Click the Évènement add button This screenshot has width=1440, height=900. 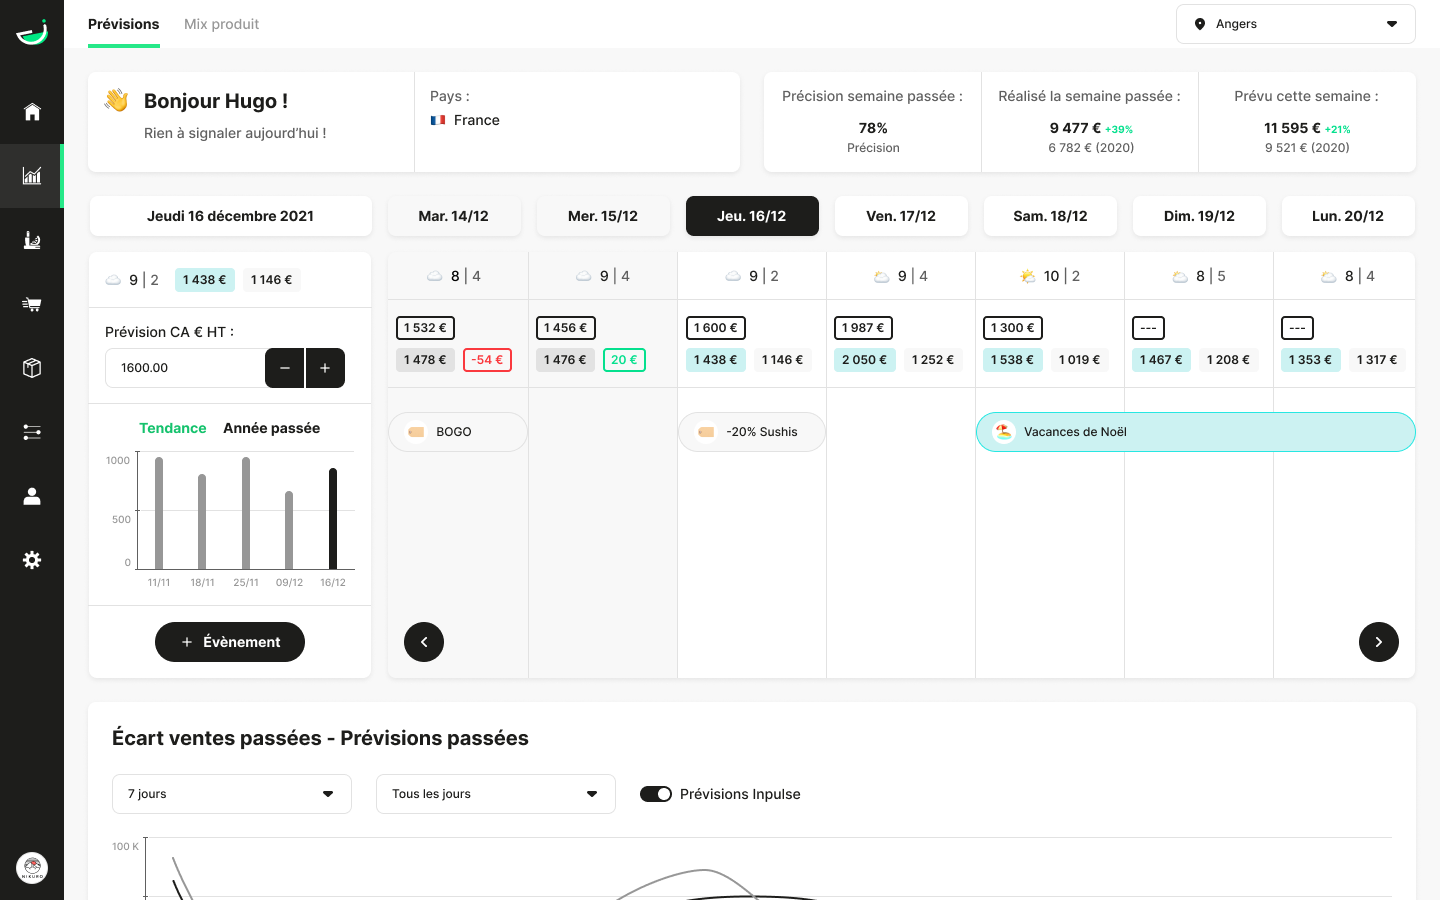point(230,642)
